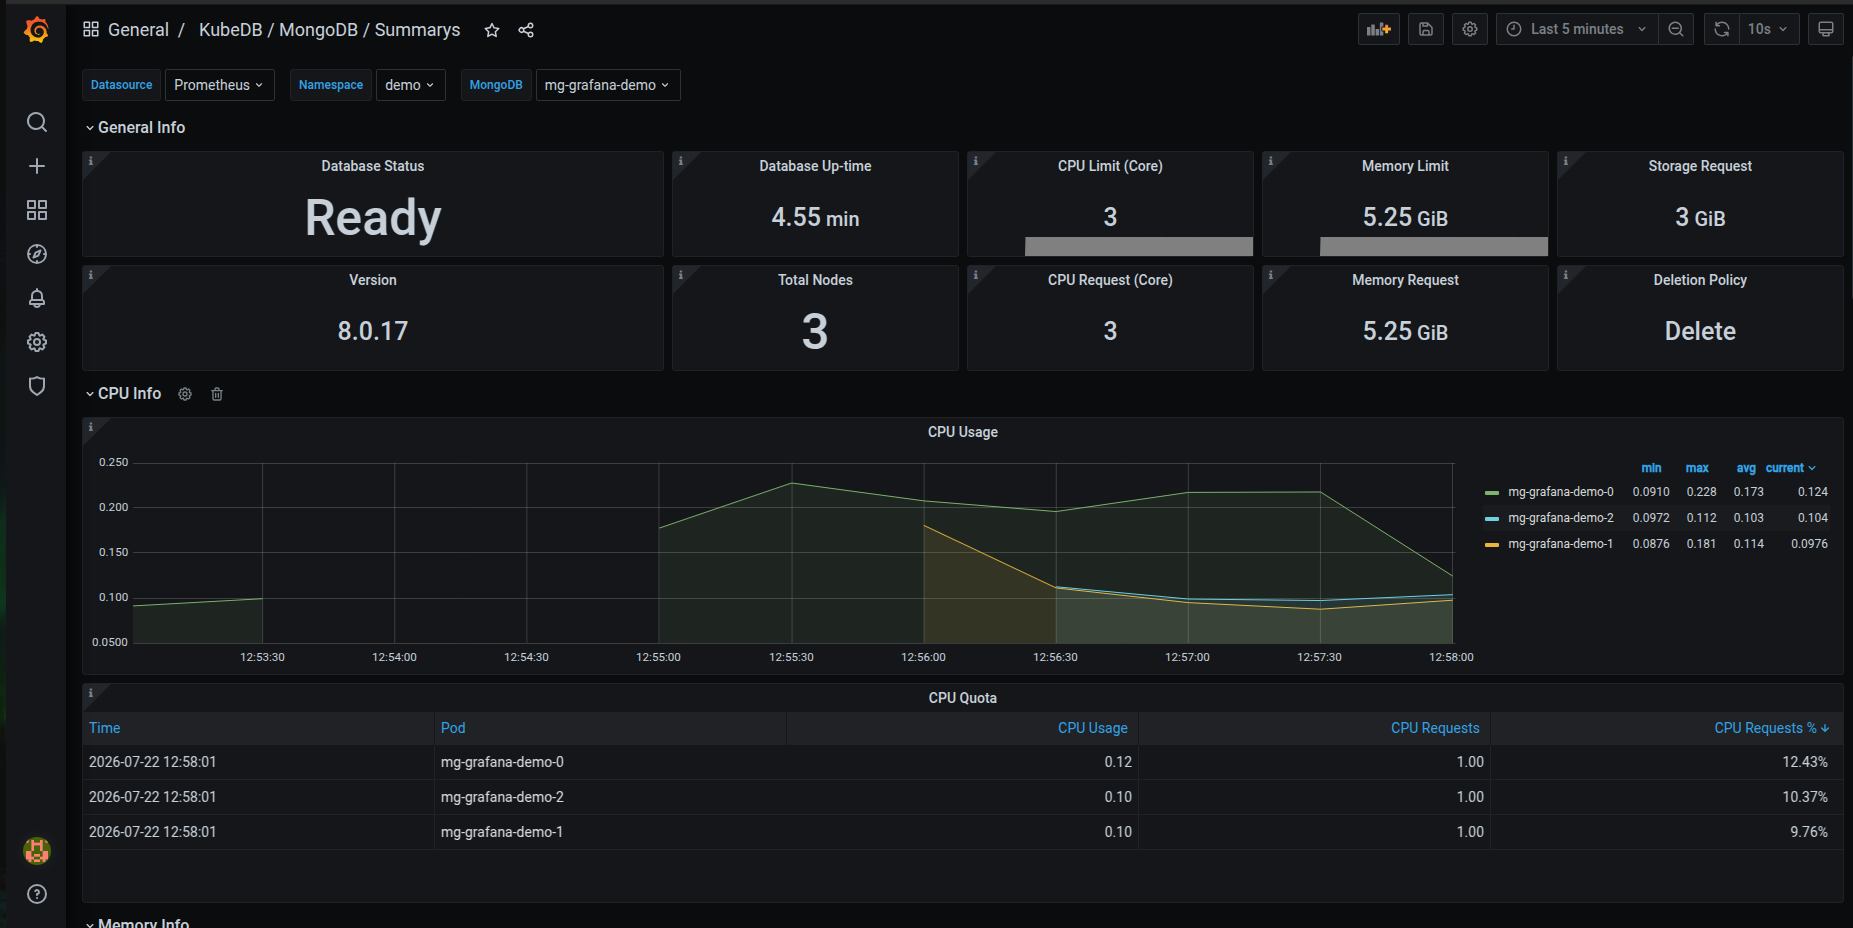Add a new panel to dashboard
Image resolution: width=1853 pixels, height=928 pixels.
point(1379,29)
